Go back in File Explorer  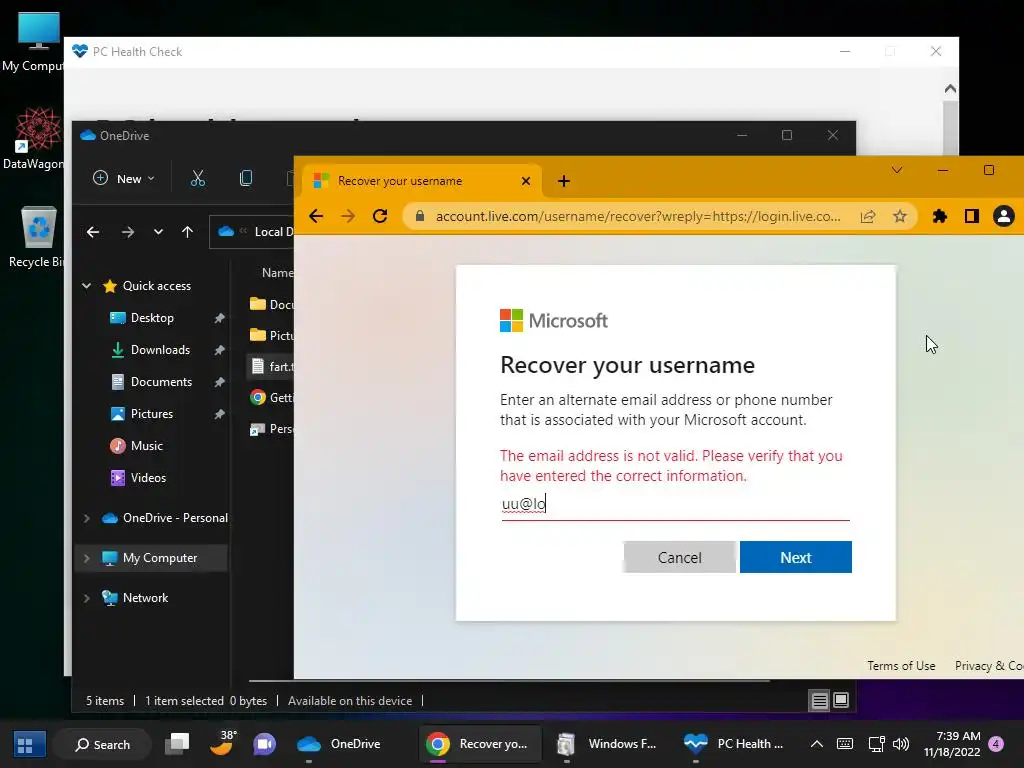pos(93,232)
